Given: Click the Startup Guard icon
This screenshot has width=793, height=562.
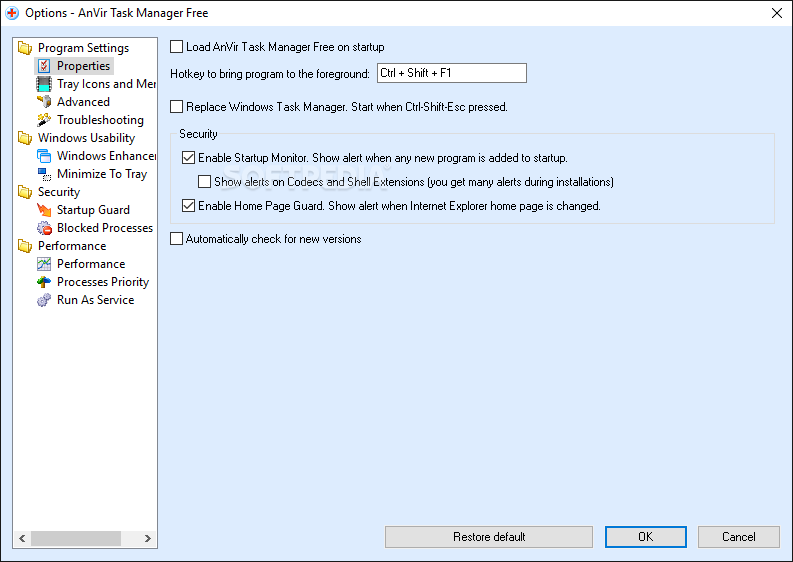Looking at the screenshot, I should click(x=44, y=210).
